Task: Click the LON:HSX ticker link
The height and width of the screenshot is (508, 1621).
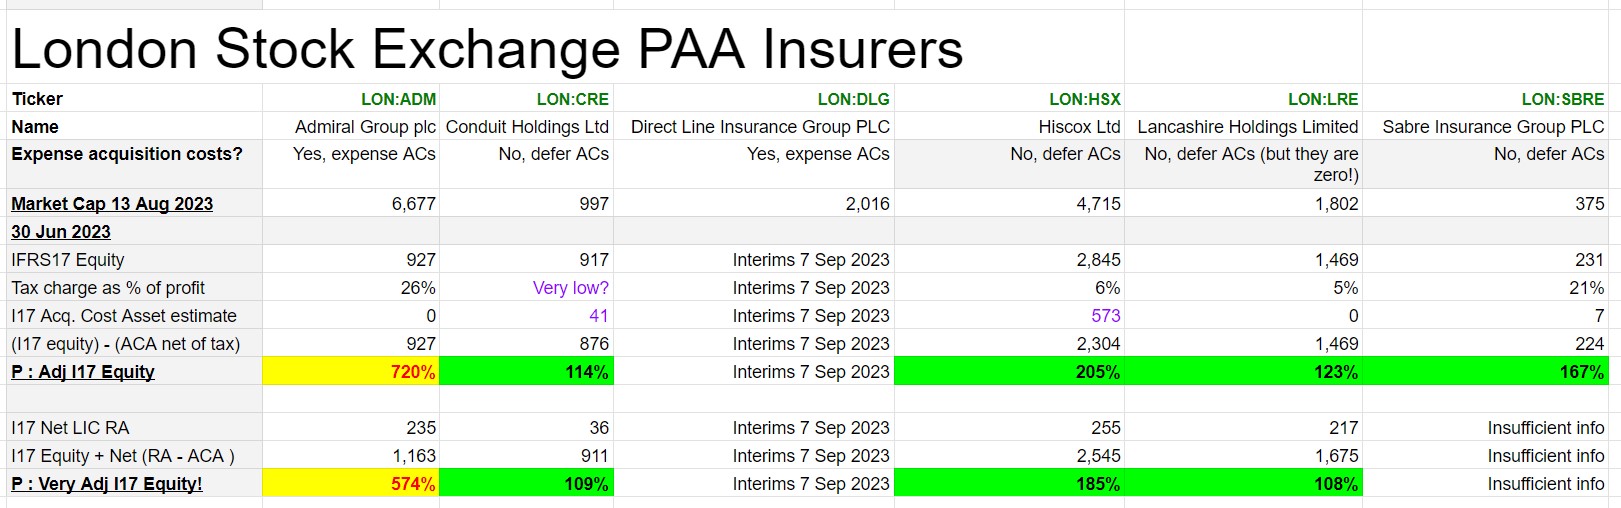Action: click(1084, 99)
